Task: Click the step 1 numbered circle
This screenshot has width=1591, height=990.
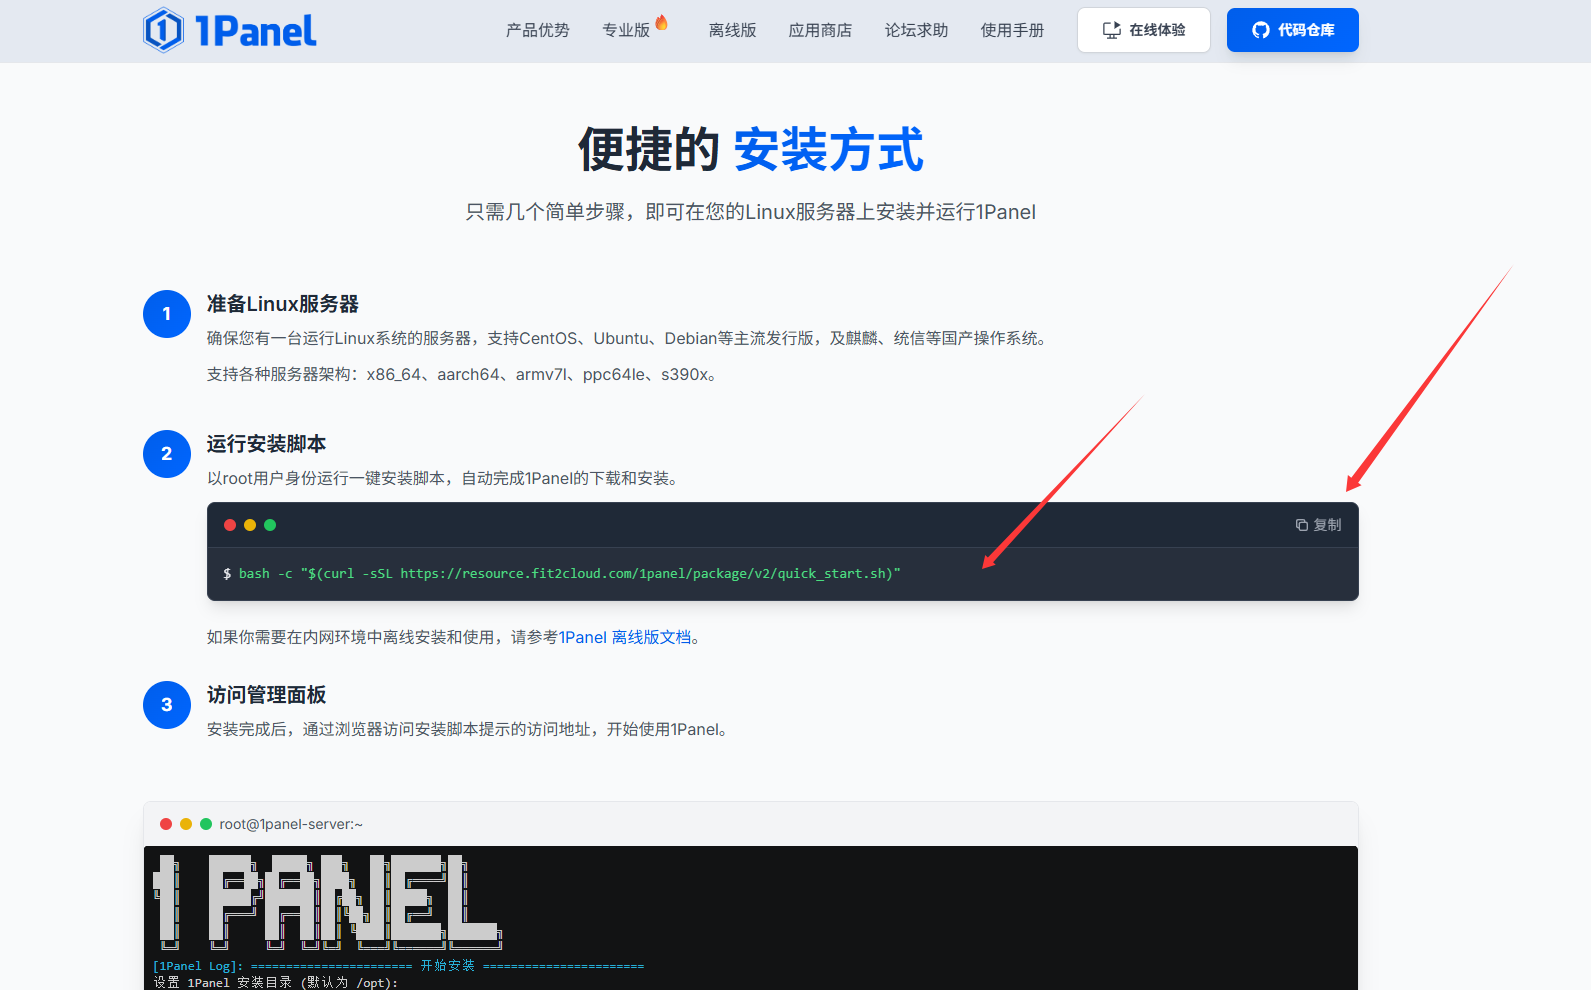Action: (x=167, y=314)
